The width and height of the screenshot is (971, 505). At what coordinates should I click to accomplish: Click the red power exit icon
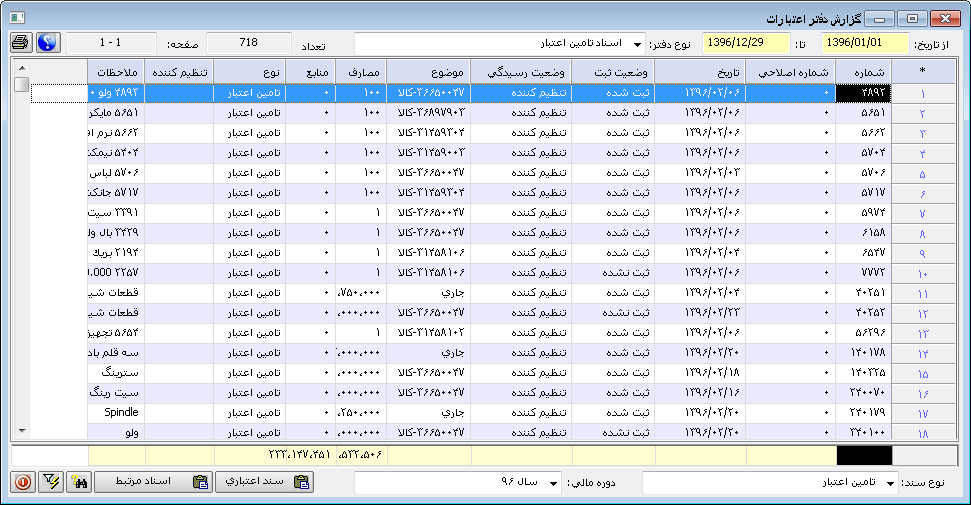[x=23, y=482]
